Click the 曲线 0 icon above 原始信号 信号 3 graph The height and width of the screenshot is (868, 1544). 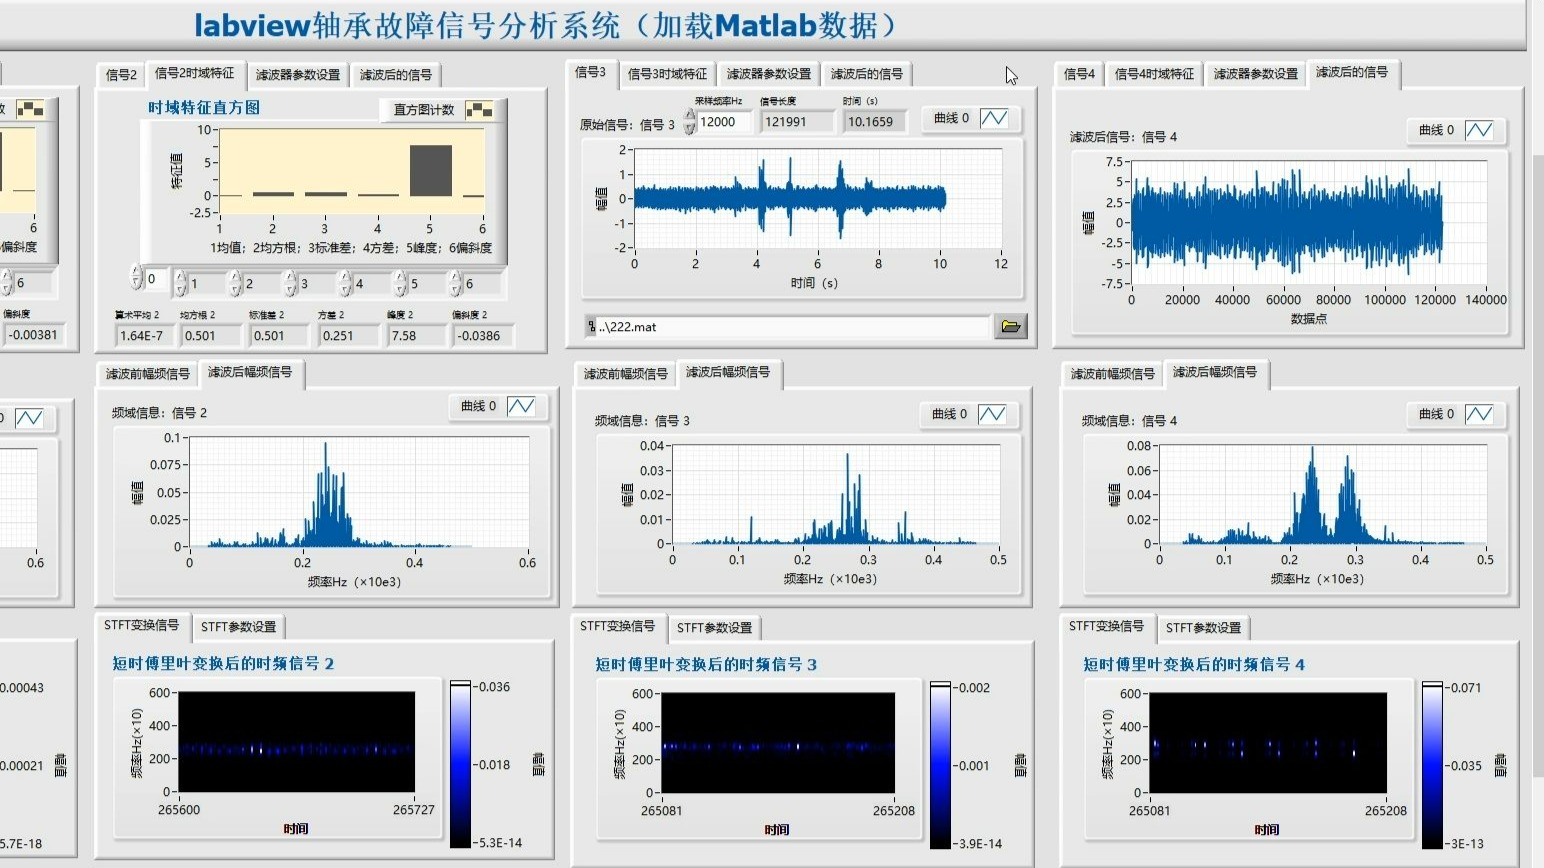point(994,118)
